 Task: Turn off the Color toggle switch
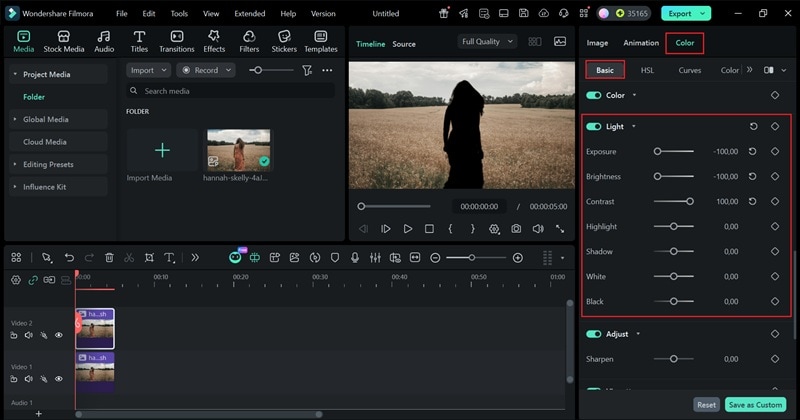point(594,96)
